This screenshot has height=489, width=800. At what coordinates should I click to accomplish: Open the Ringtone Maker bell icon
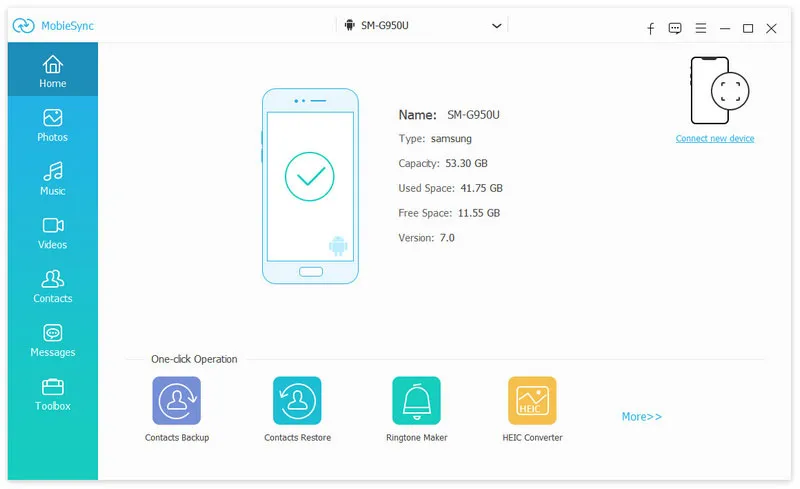(x=416, y=401)
